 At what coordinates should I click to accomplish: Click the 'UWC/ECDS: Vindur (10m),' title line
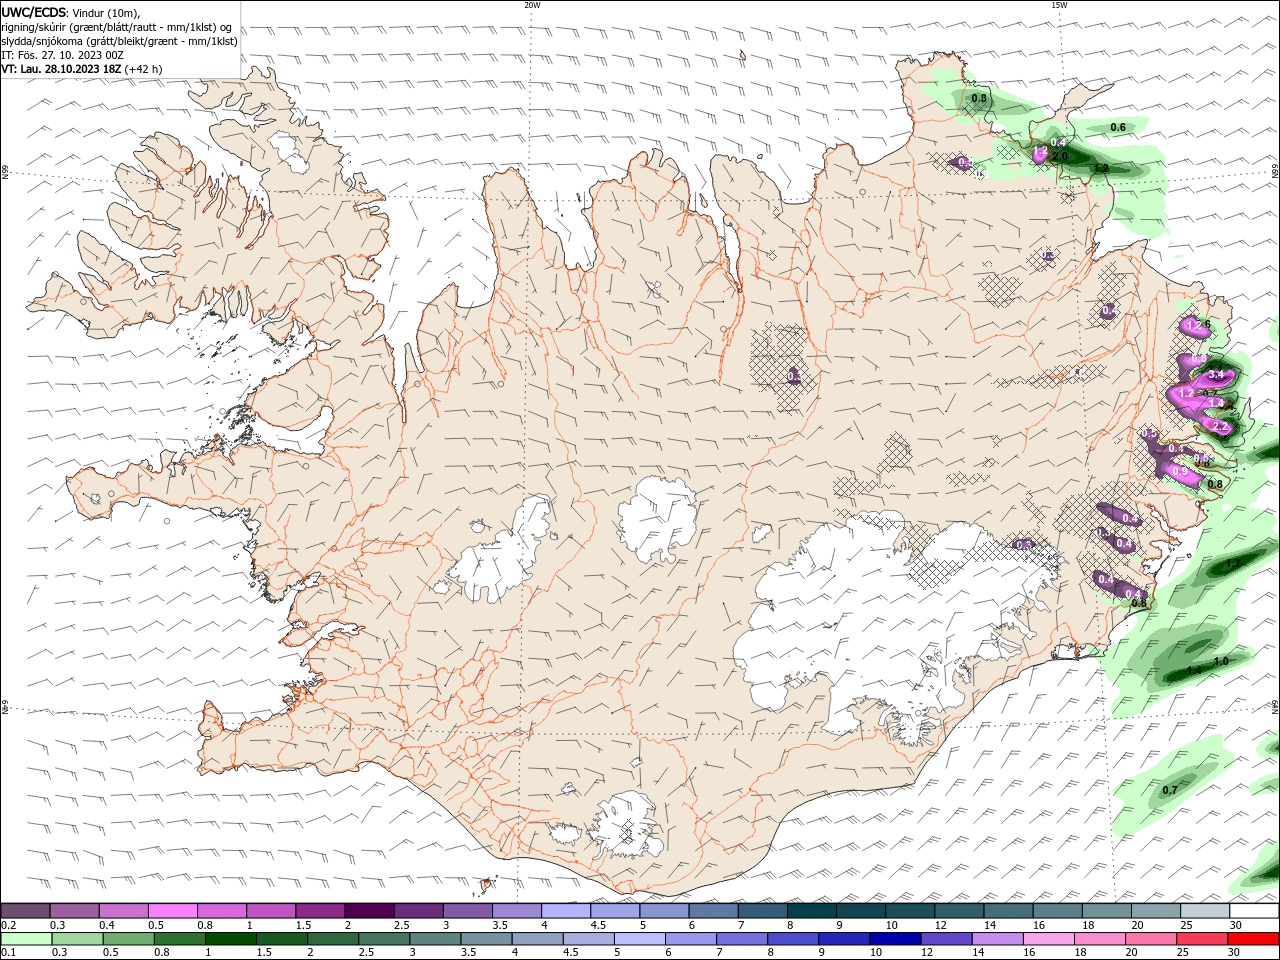71,12
